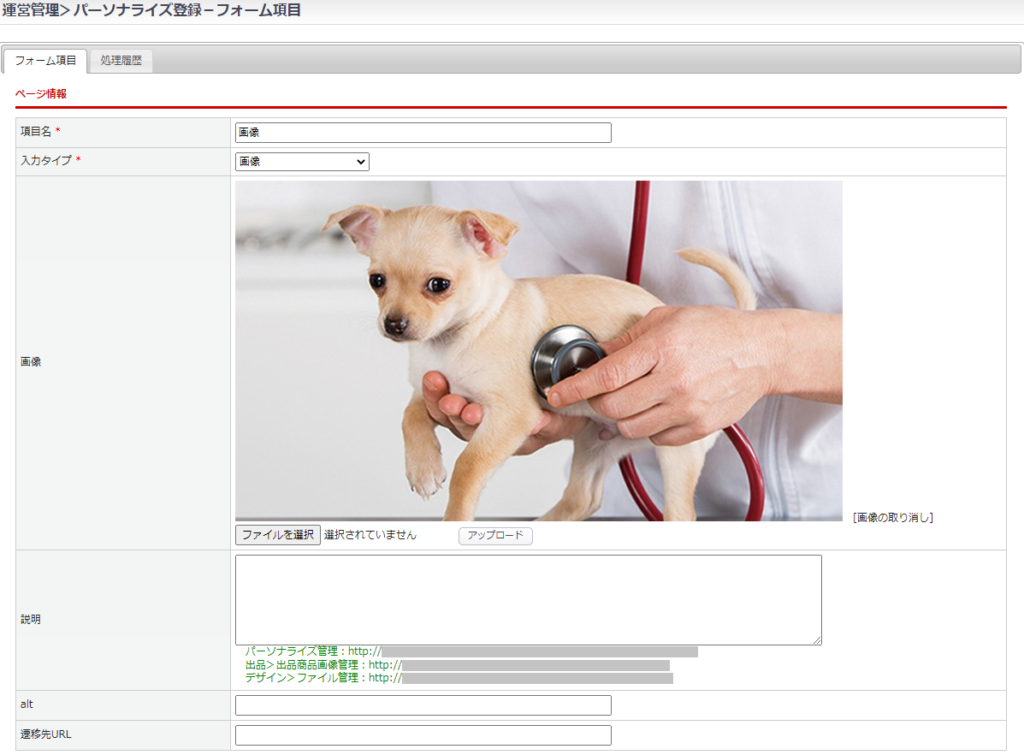1024x755 pixels.
Task: Click the 説明 row label
Action: 31,619
